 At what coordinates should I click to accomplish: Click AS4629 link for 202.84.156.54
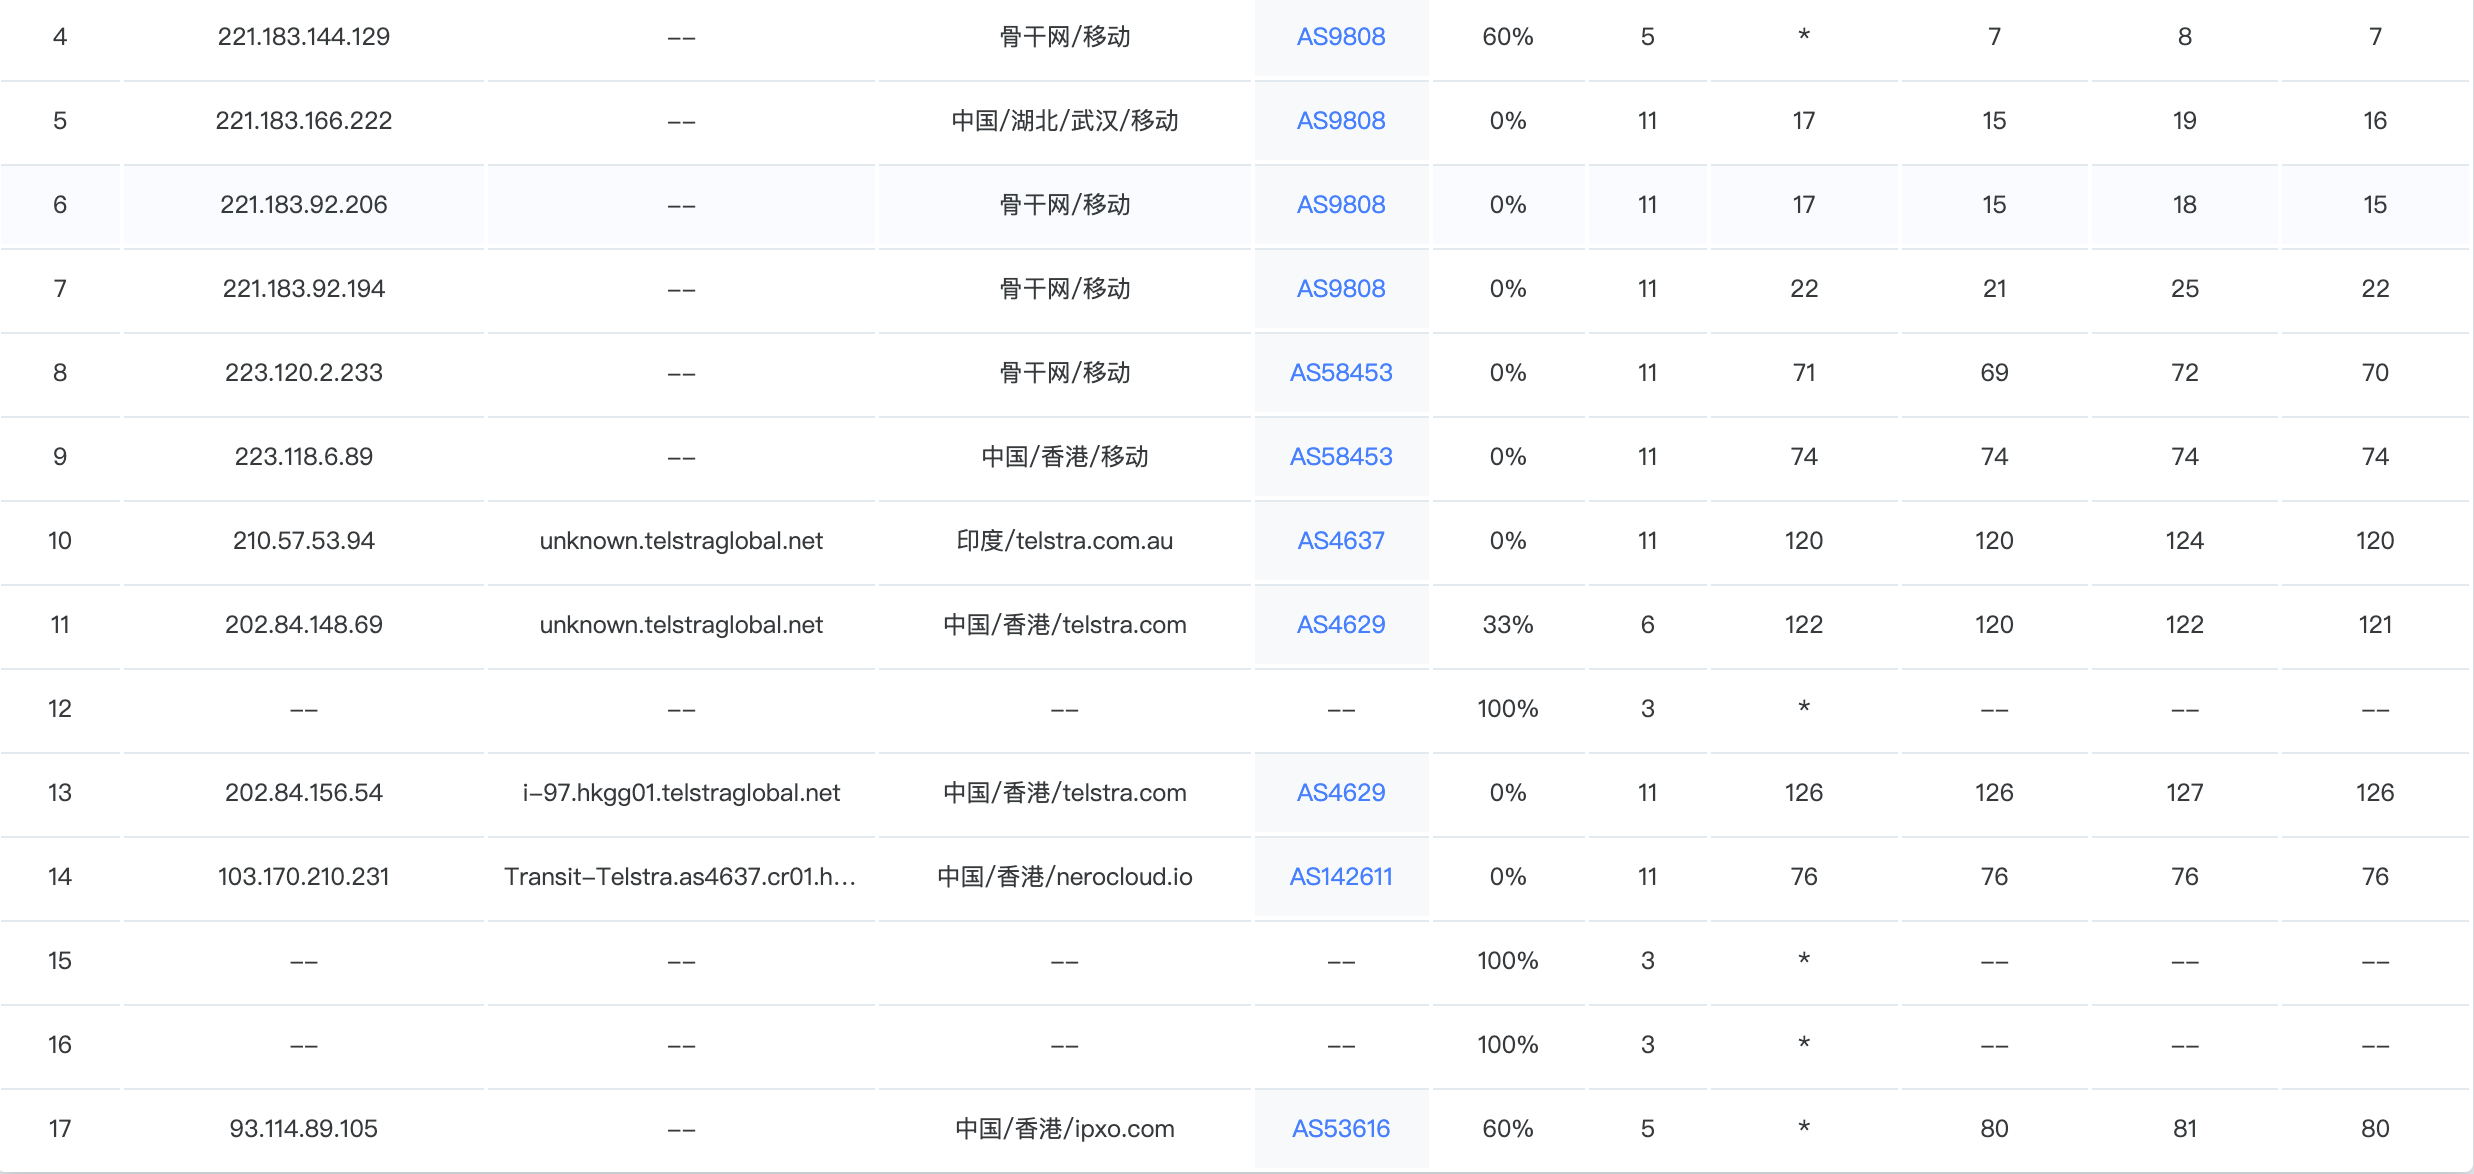click(x=1340, y=793)
